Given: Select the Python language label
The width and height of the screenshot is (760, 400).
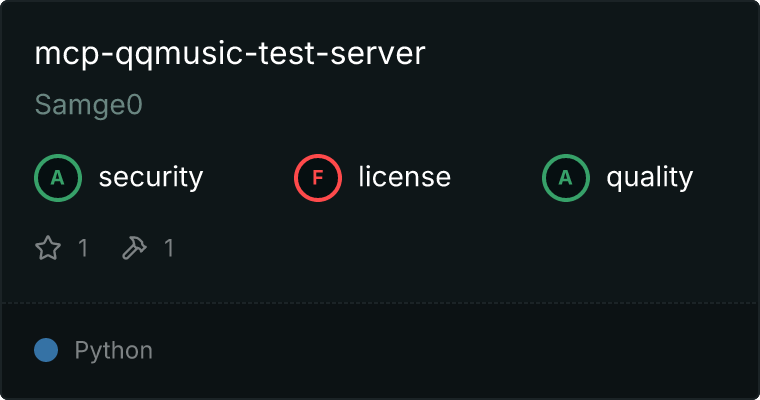Looking at the screenshot, I should tap(114, 351).
